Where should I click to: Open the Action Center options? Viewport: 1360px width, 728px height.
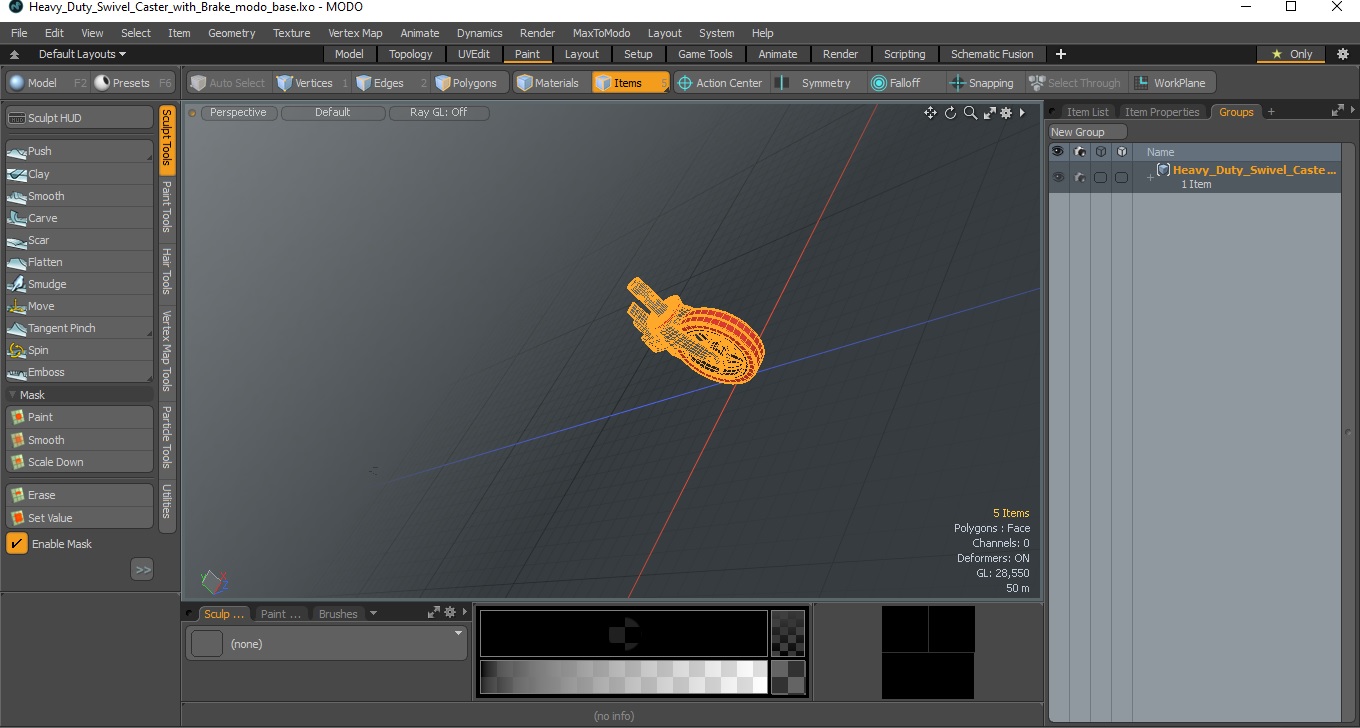pyautogui.click(x=720, y=83)
